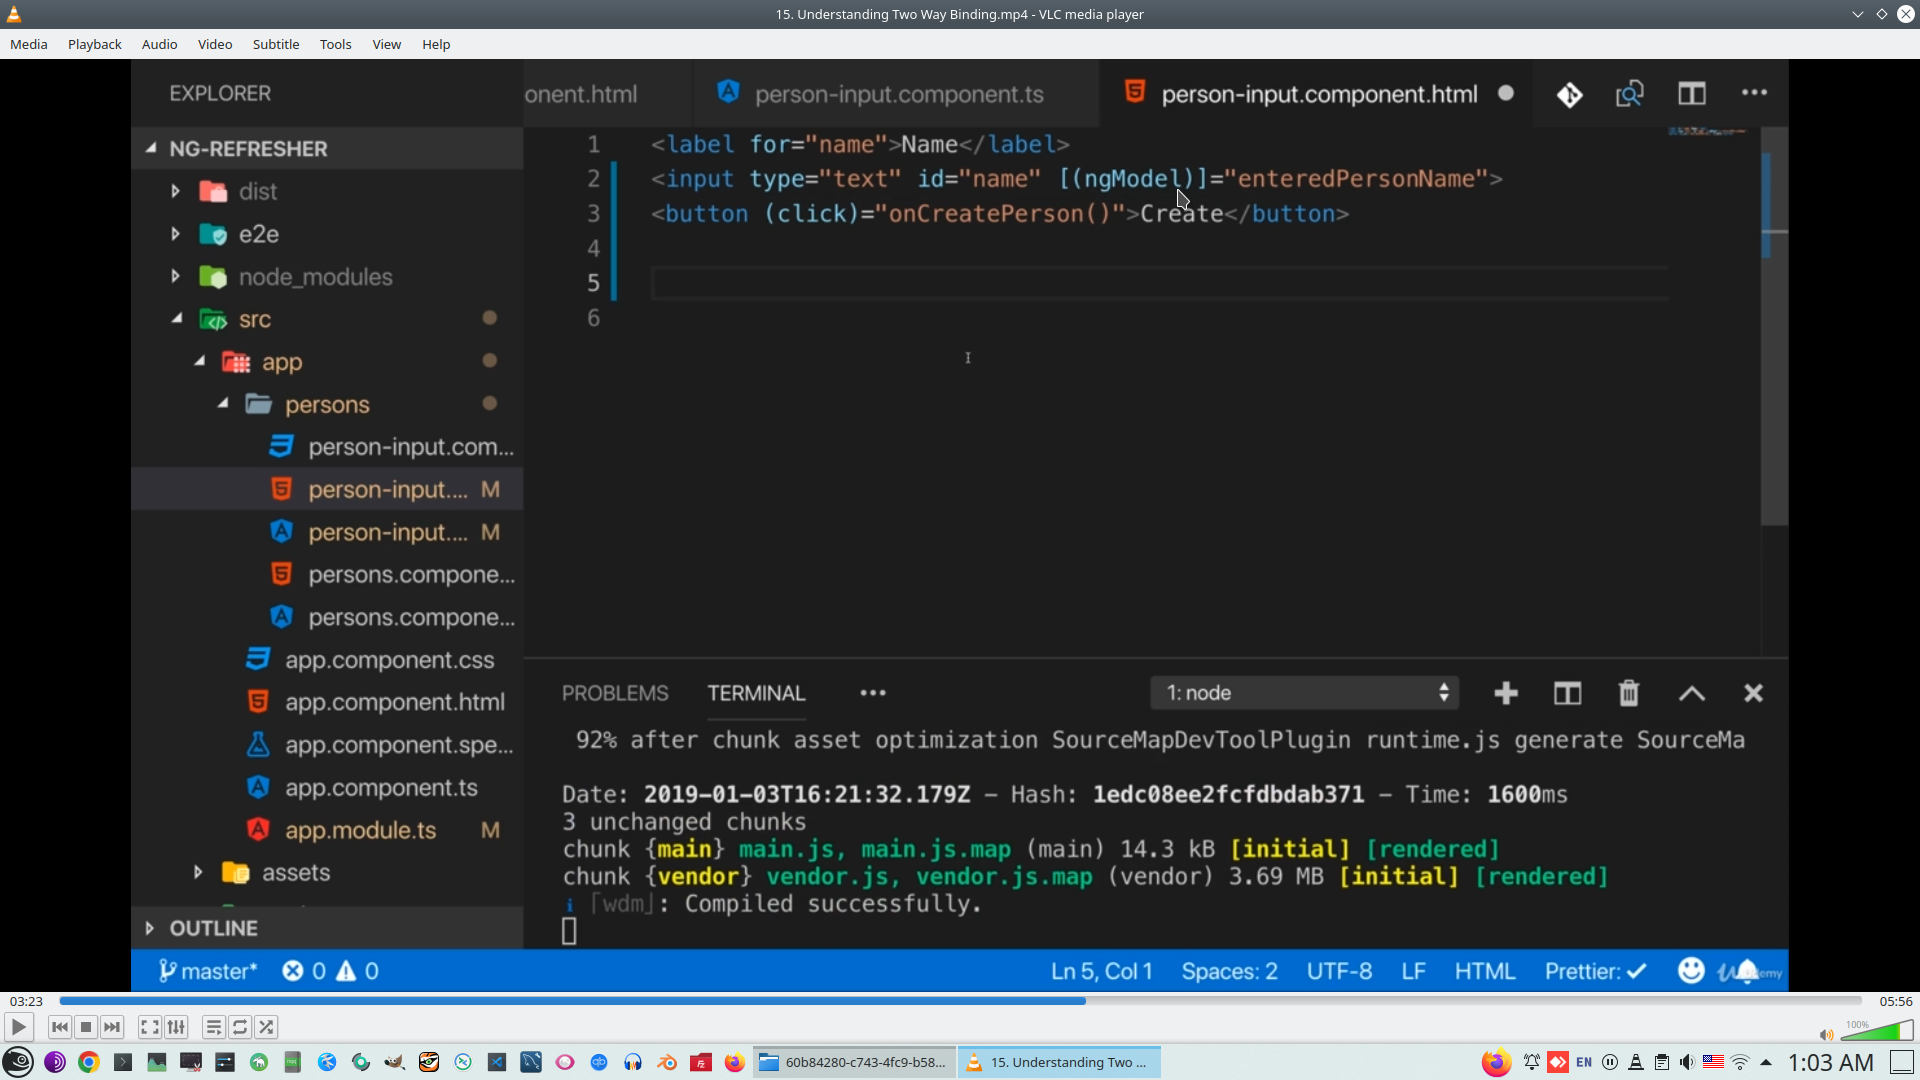
Task: Open a new terminal with the plus icon
Action: (x=1505, y=692)
